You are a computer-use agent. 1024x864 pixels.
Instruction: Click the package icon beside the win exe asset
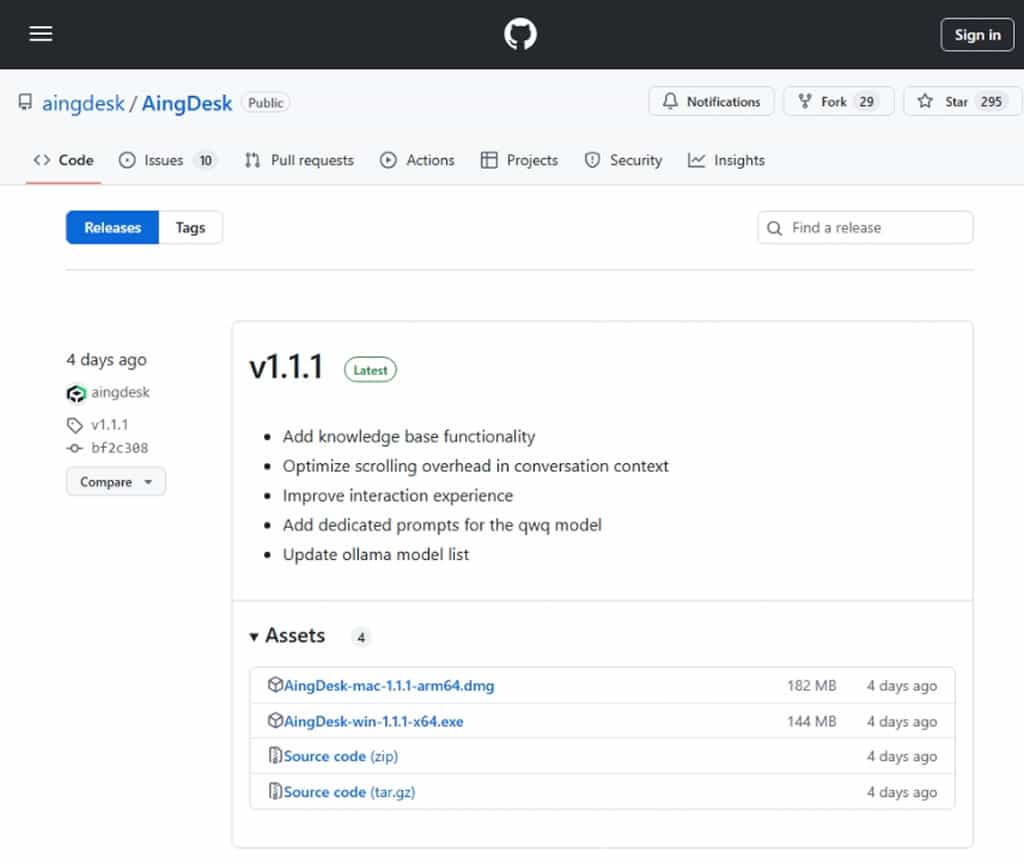[275, 720]
